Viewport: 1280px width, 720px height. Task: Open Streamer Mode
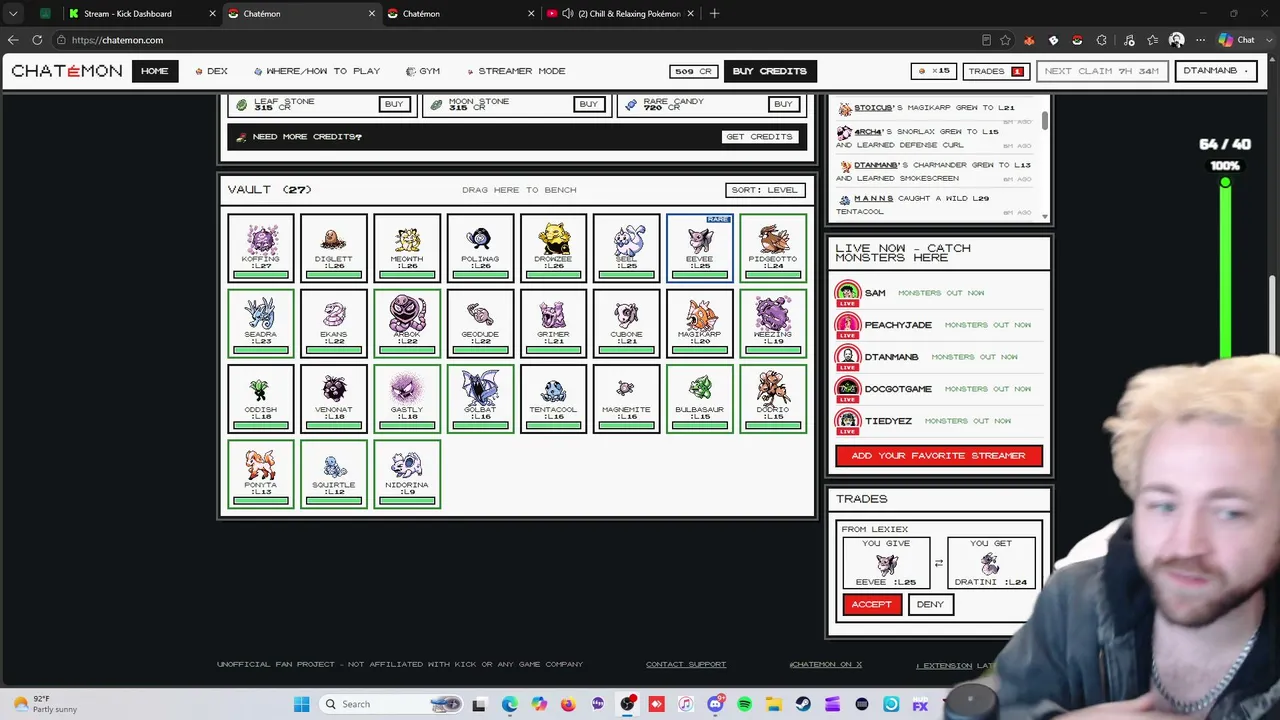click(x=516, y=71)
